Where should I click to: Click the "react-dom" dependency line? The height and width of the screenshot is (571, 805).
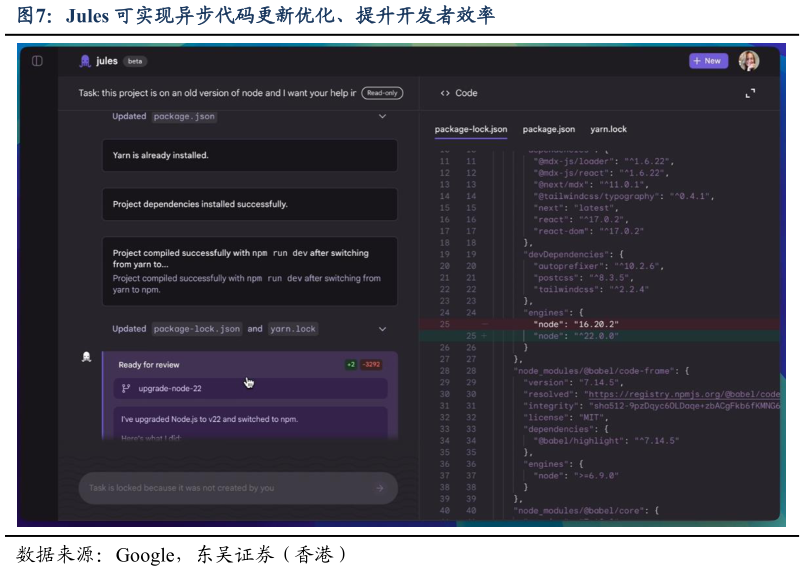588,231
